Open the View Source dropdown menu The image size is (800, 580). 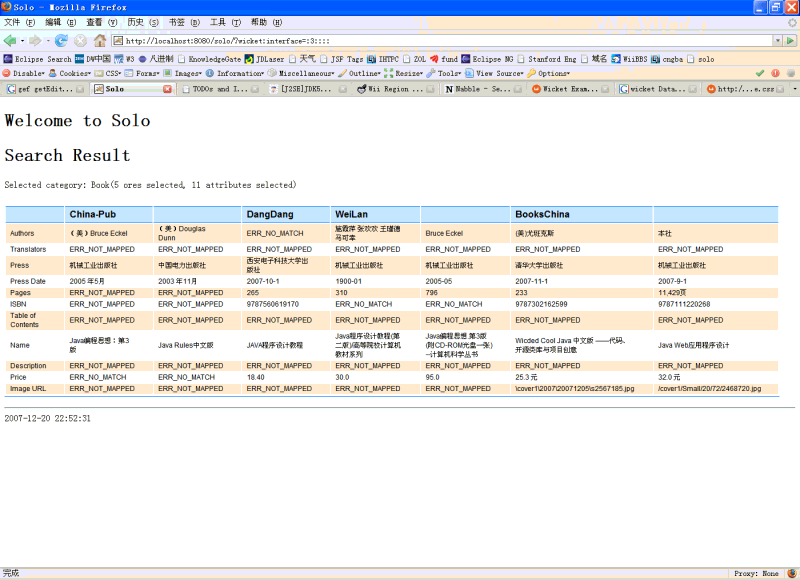pyautogui.click(x=494, y=73)
